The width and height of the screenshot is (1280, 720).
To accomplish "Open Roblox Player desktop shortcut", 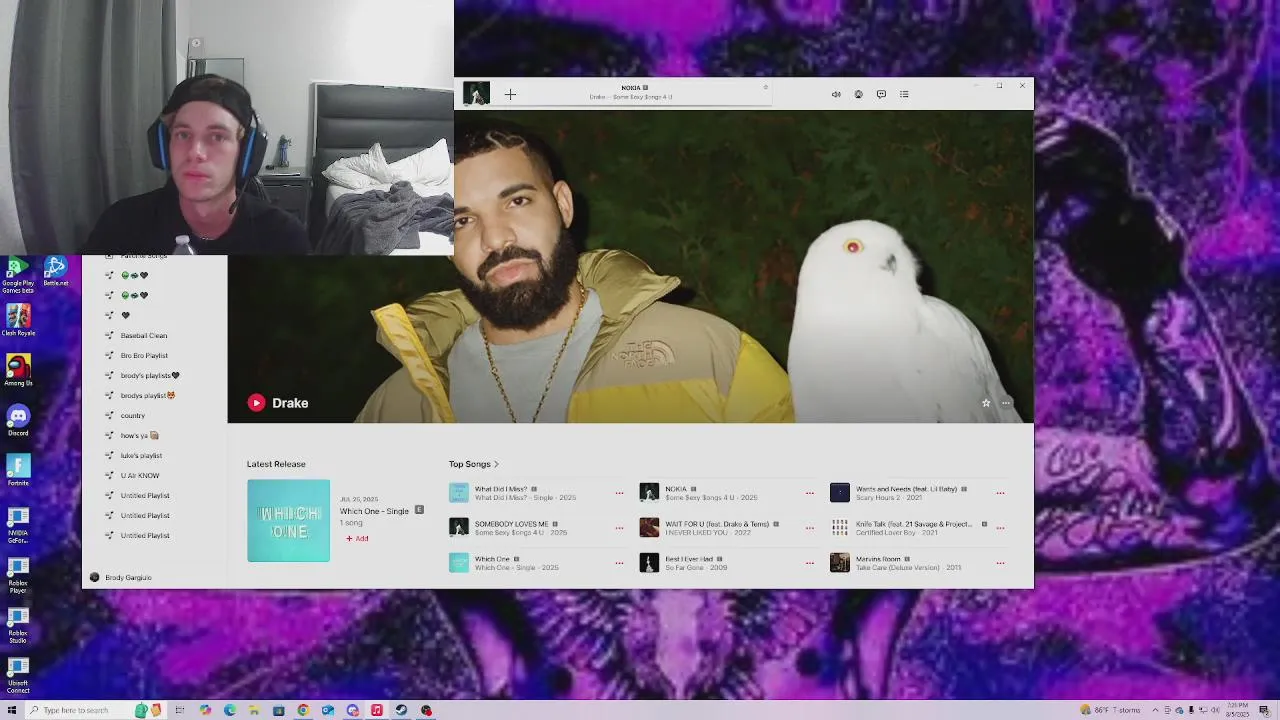I will tap(17, 575).
